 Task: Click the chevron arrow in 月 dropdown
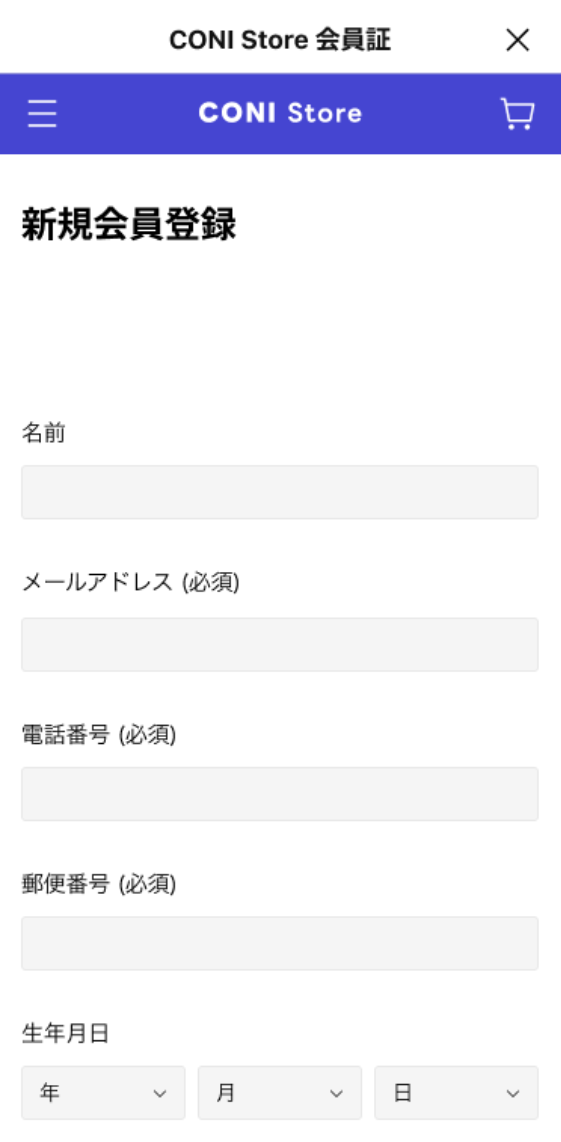[336, 1093]
